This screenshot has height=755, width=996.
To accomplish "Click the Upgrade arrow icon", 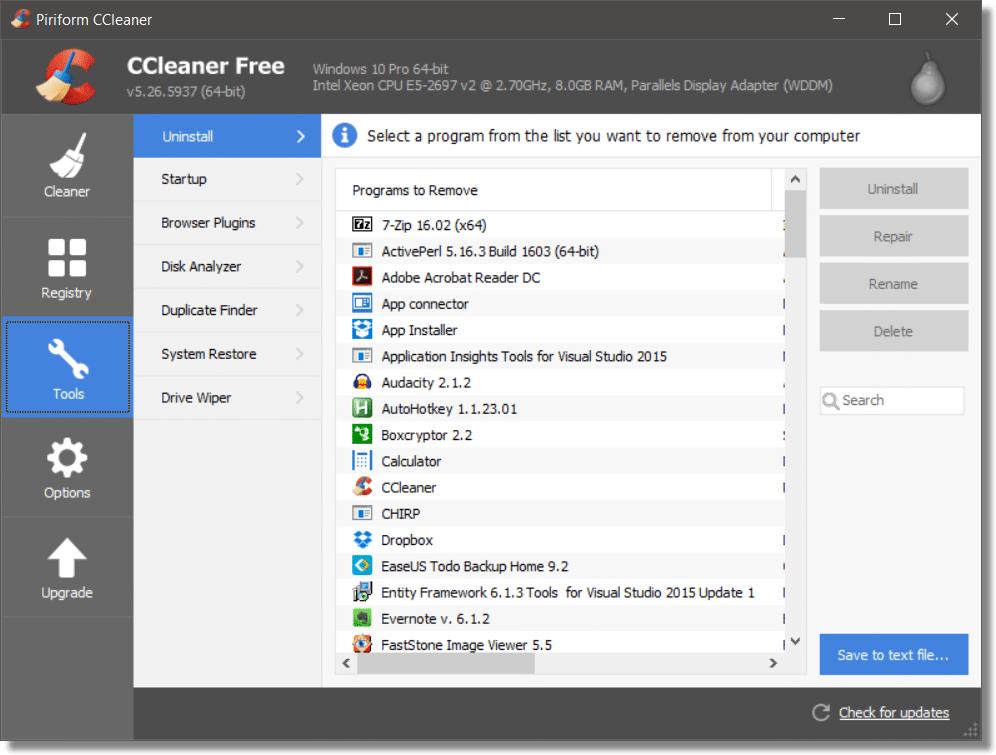I will tap(67, 558).
